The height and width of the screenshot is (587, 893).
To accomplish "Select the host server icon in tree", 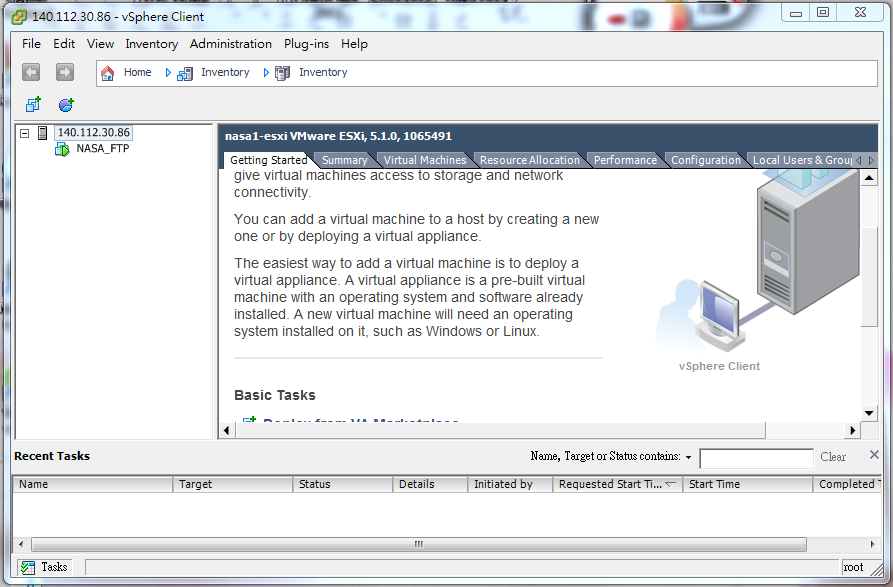I will (42, 133).
